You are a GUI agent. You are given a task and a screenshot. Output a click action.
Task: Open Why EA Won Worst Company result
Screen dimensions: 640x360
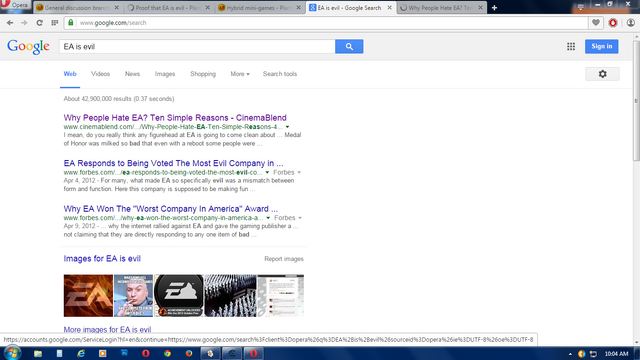(x=171, y=209)
